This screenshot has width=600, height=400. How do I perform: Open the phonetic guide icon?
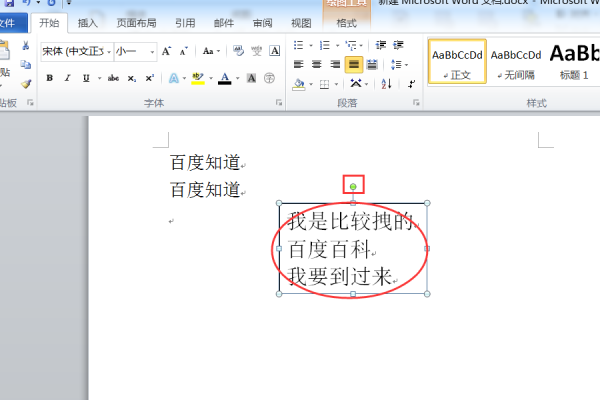point(256,51)
